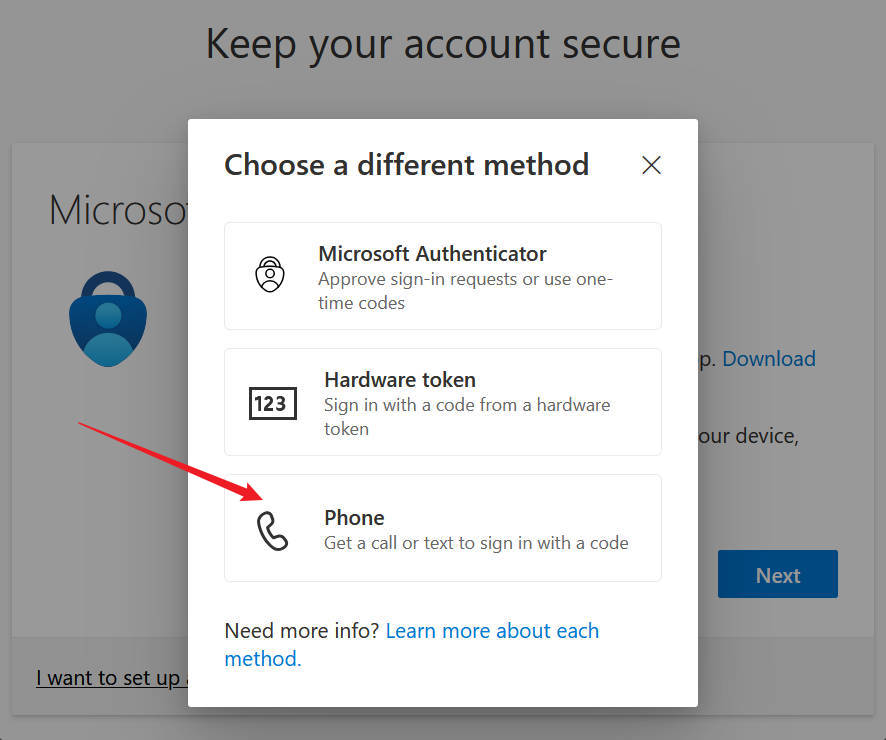Open the Download link behind the dialog
This screenshot has width=886, height=740.
(768, 359)
